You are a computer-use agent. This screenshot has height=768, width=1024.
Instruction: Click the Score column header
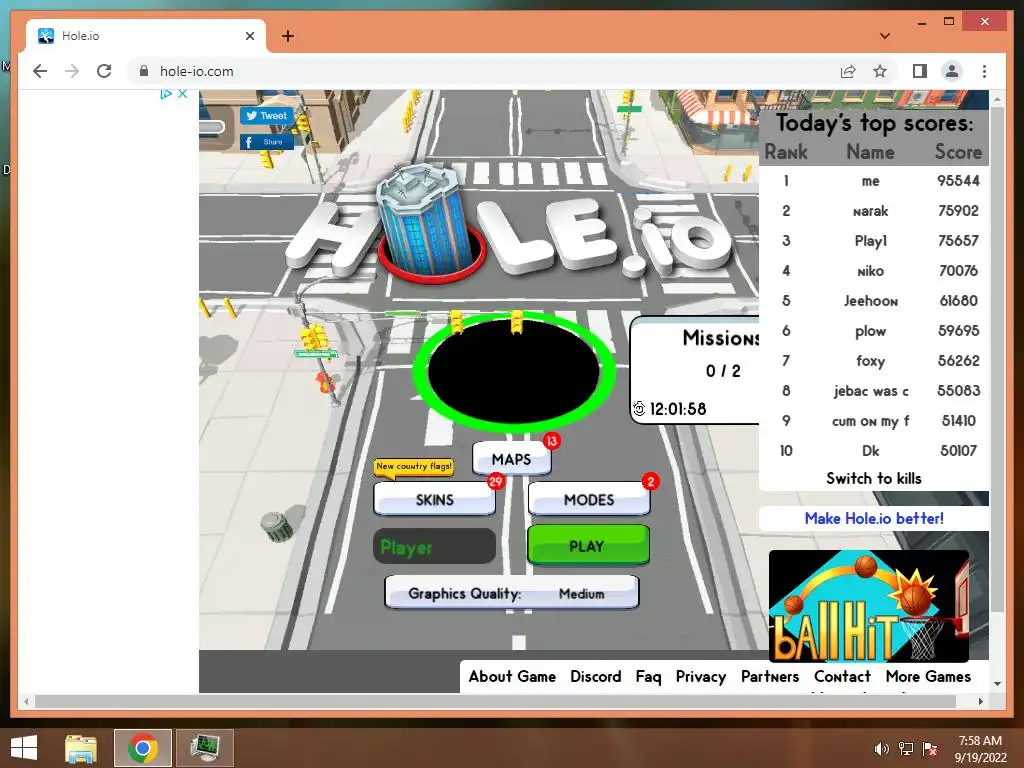pyautogui.click(x=958, y=152)
